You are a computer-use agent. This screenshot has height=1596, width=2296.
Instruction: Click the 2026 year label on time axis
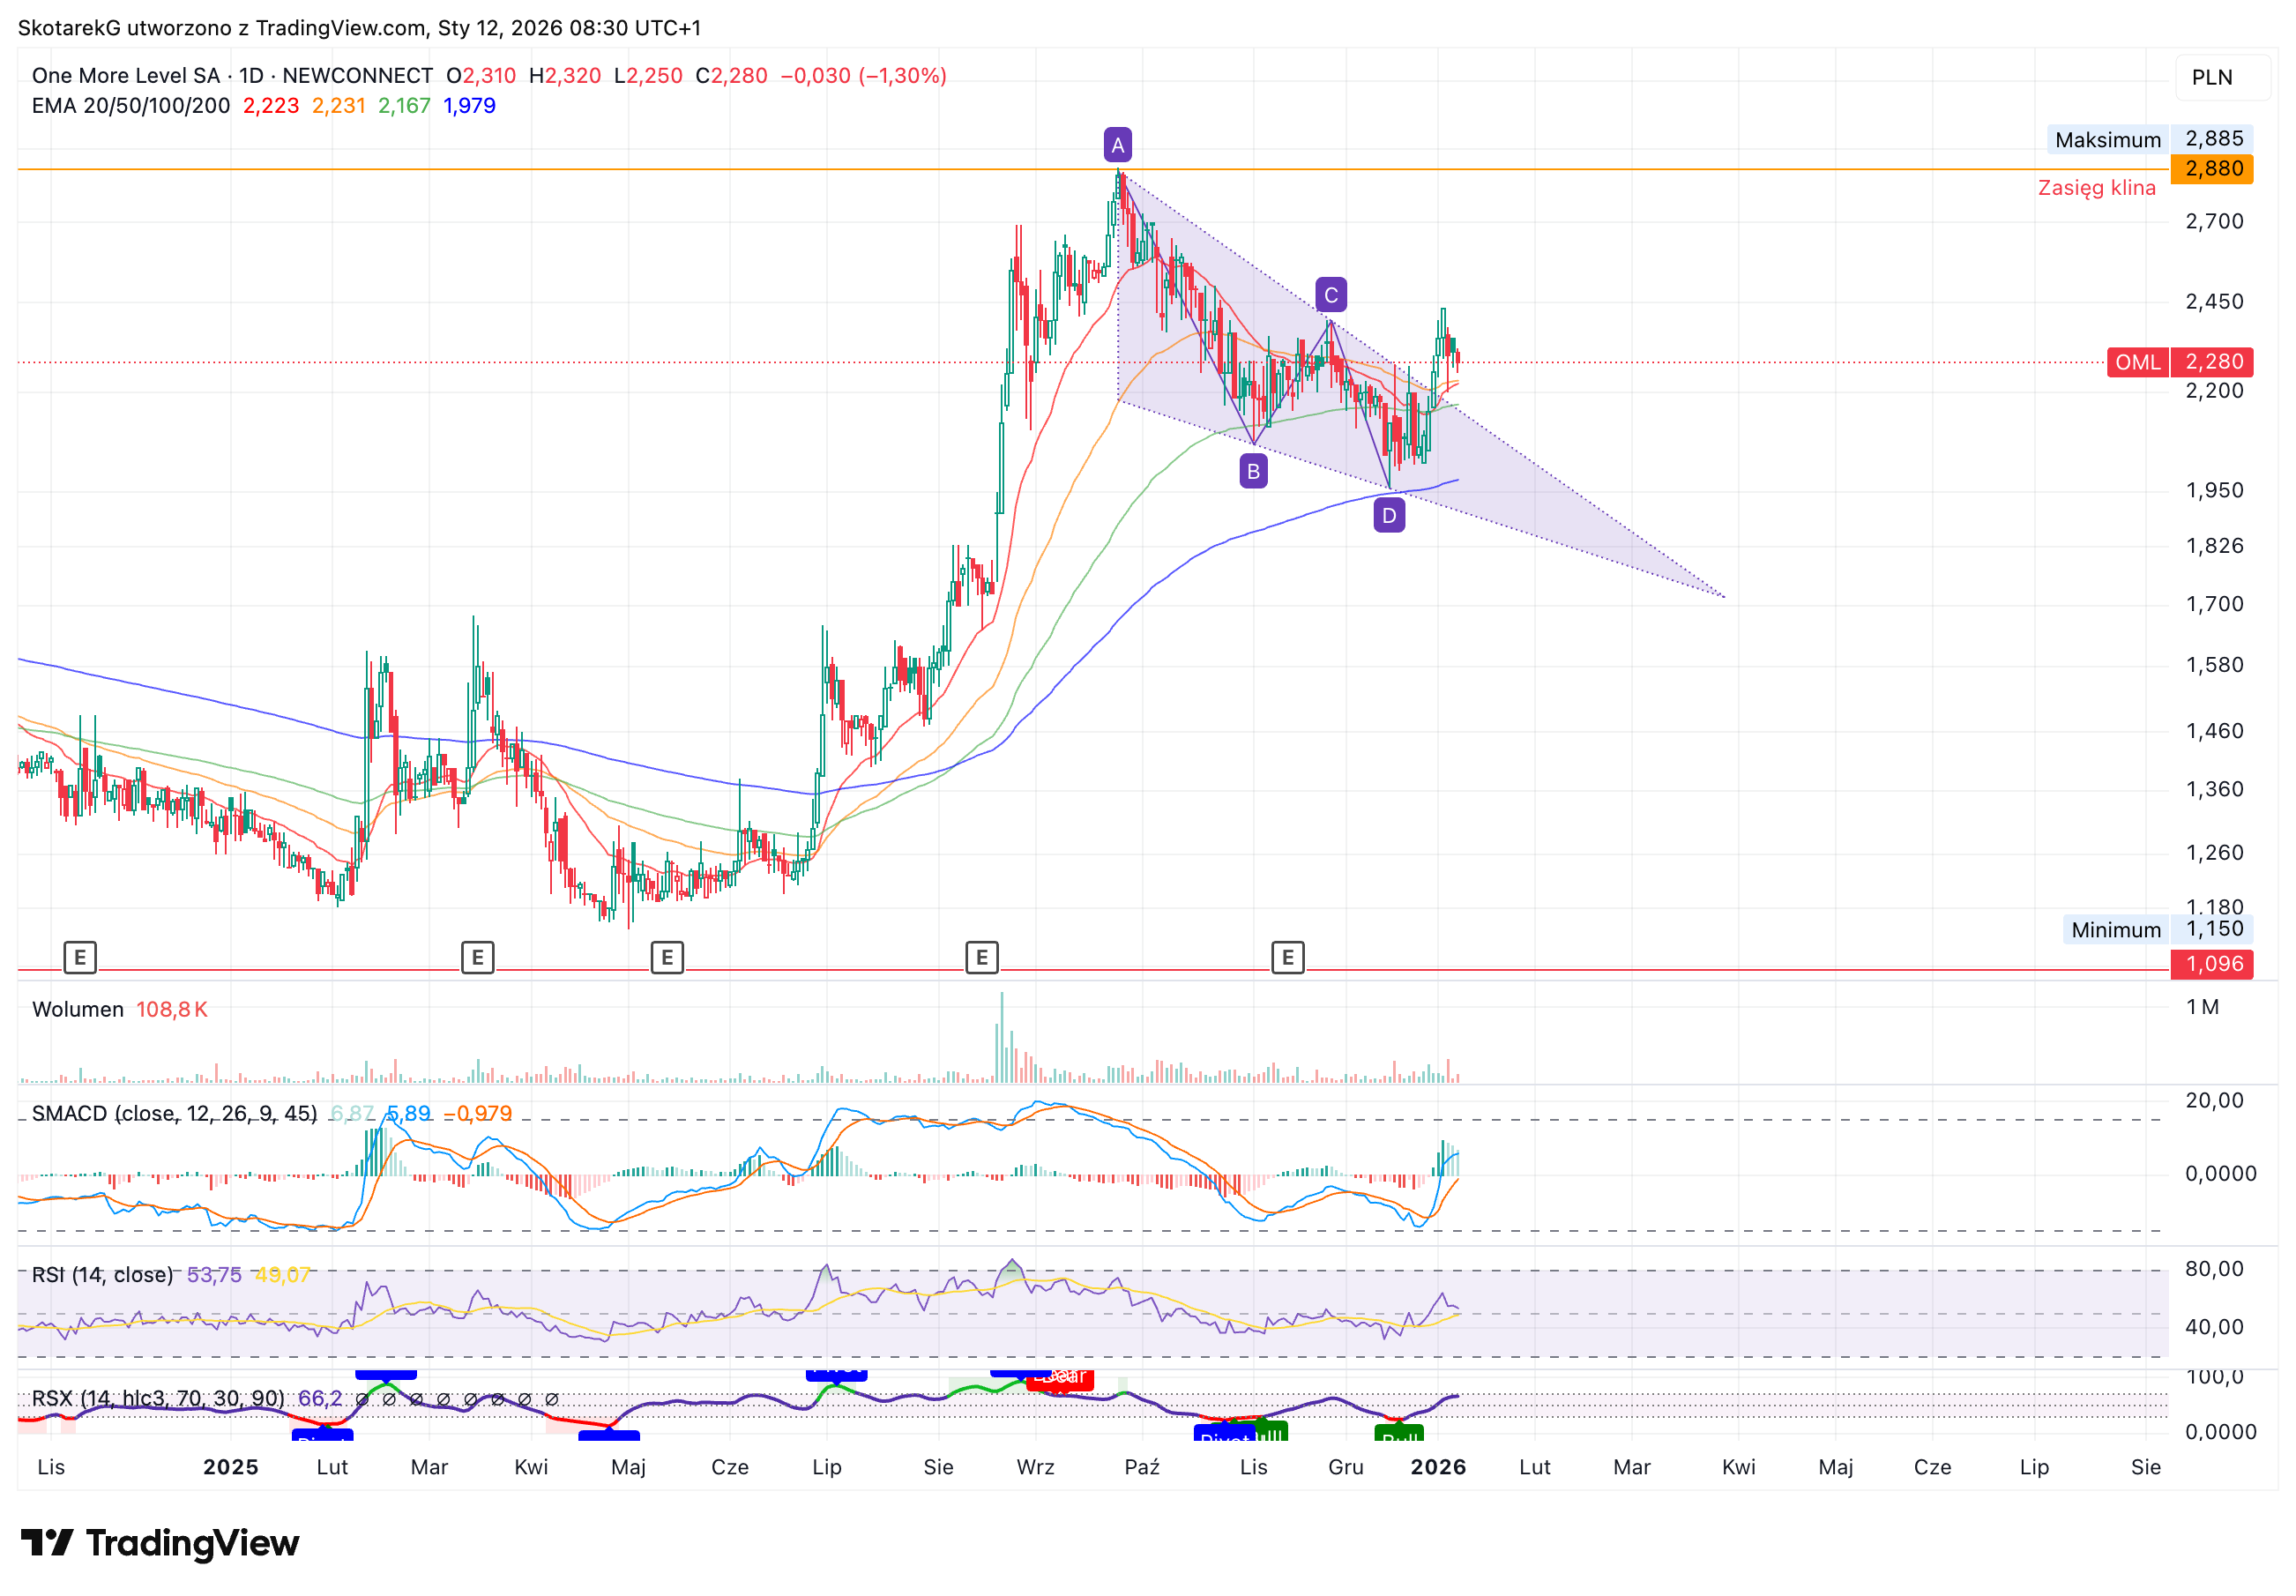click(1438, 1467)
